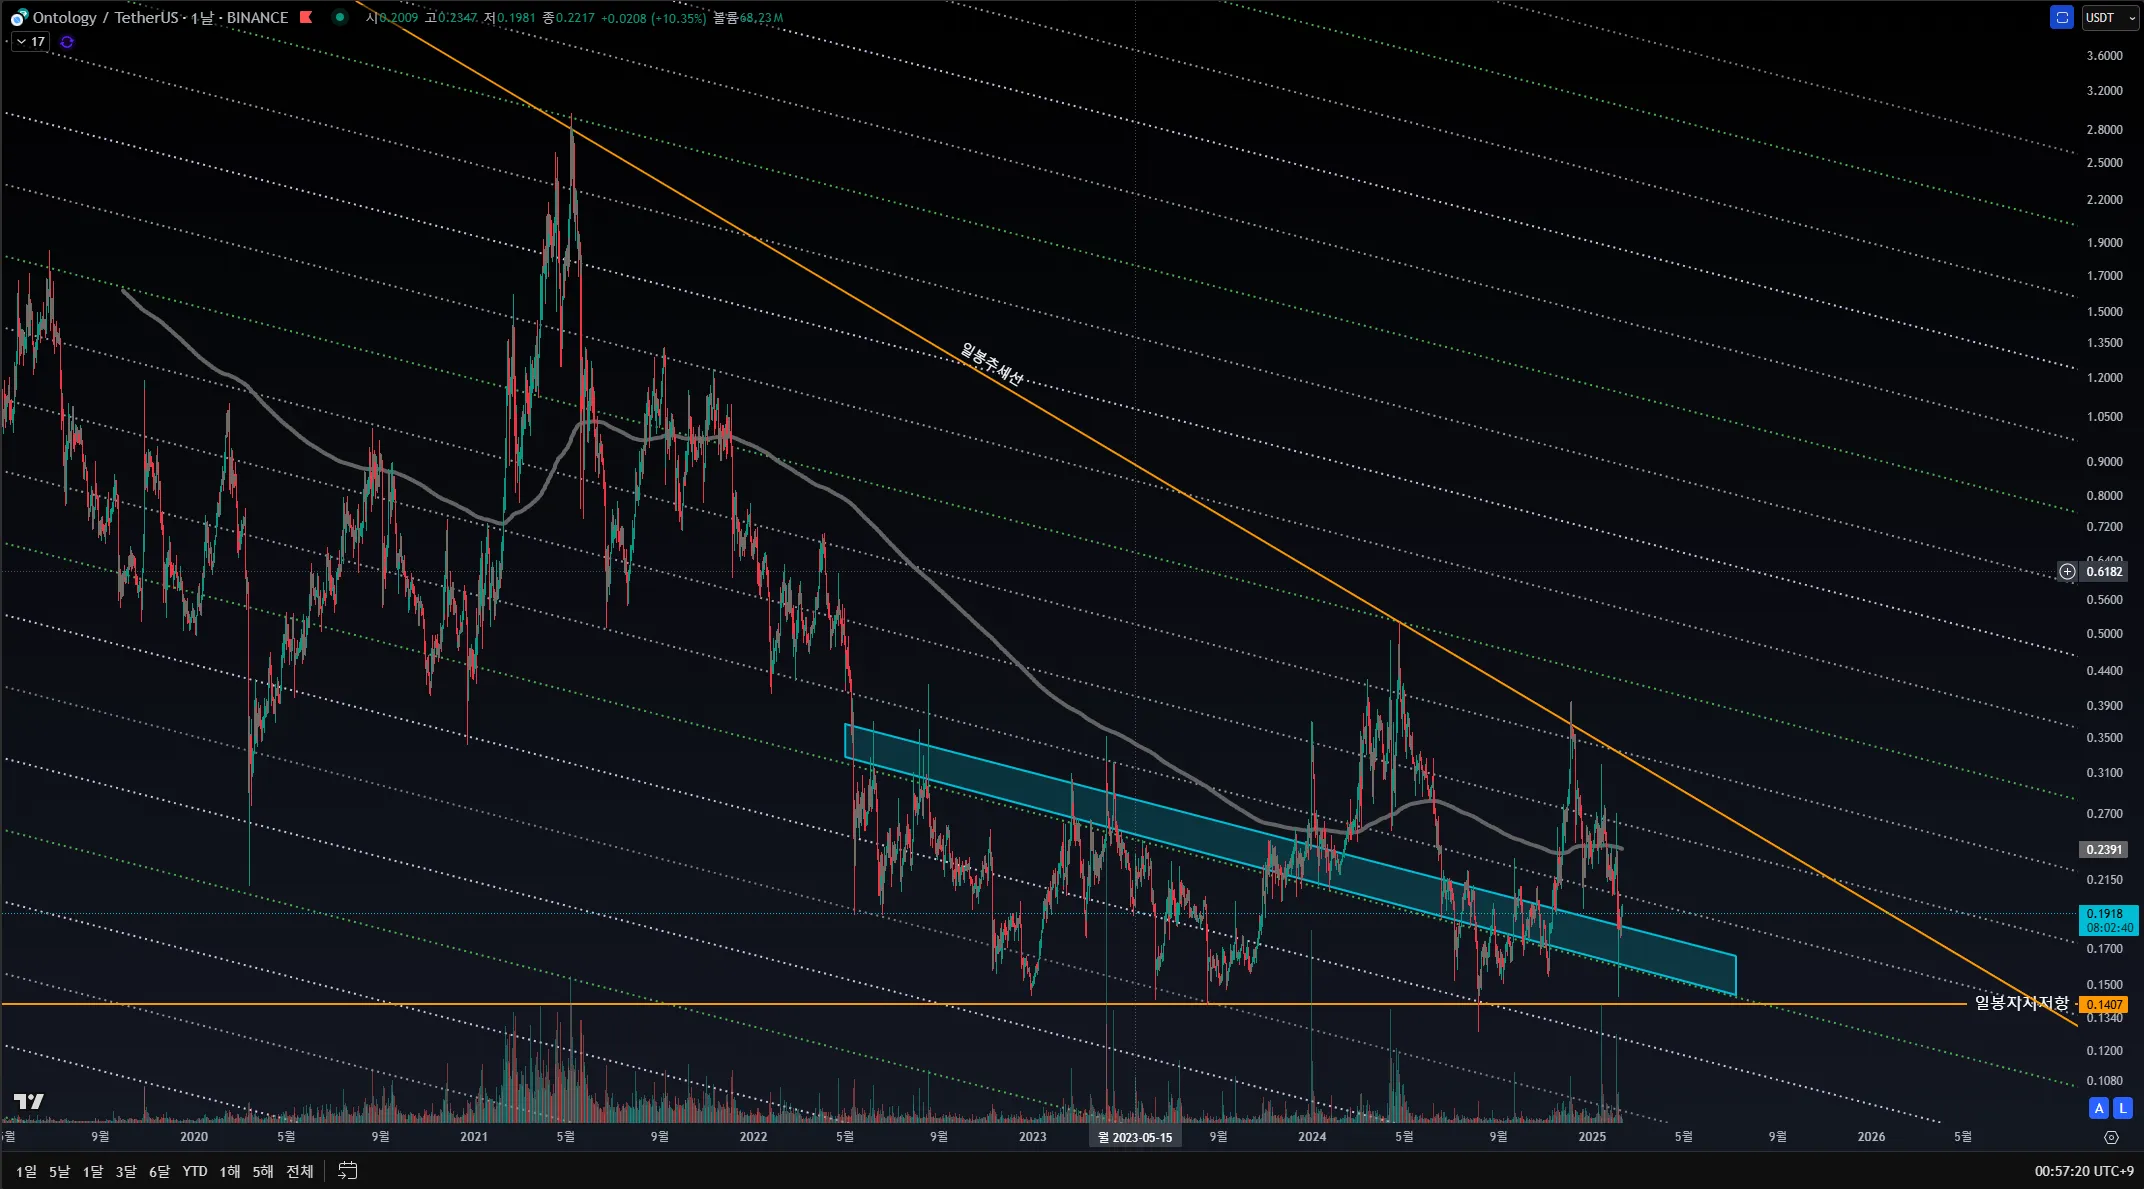Viewport: 2144px width, 1189px height.
Task: Select the 1달 time range
Action: [x=93, y=1171]
